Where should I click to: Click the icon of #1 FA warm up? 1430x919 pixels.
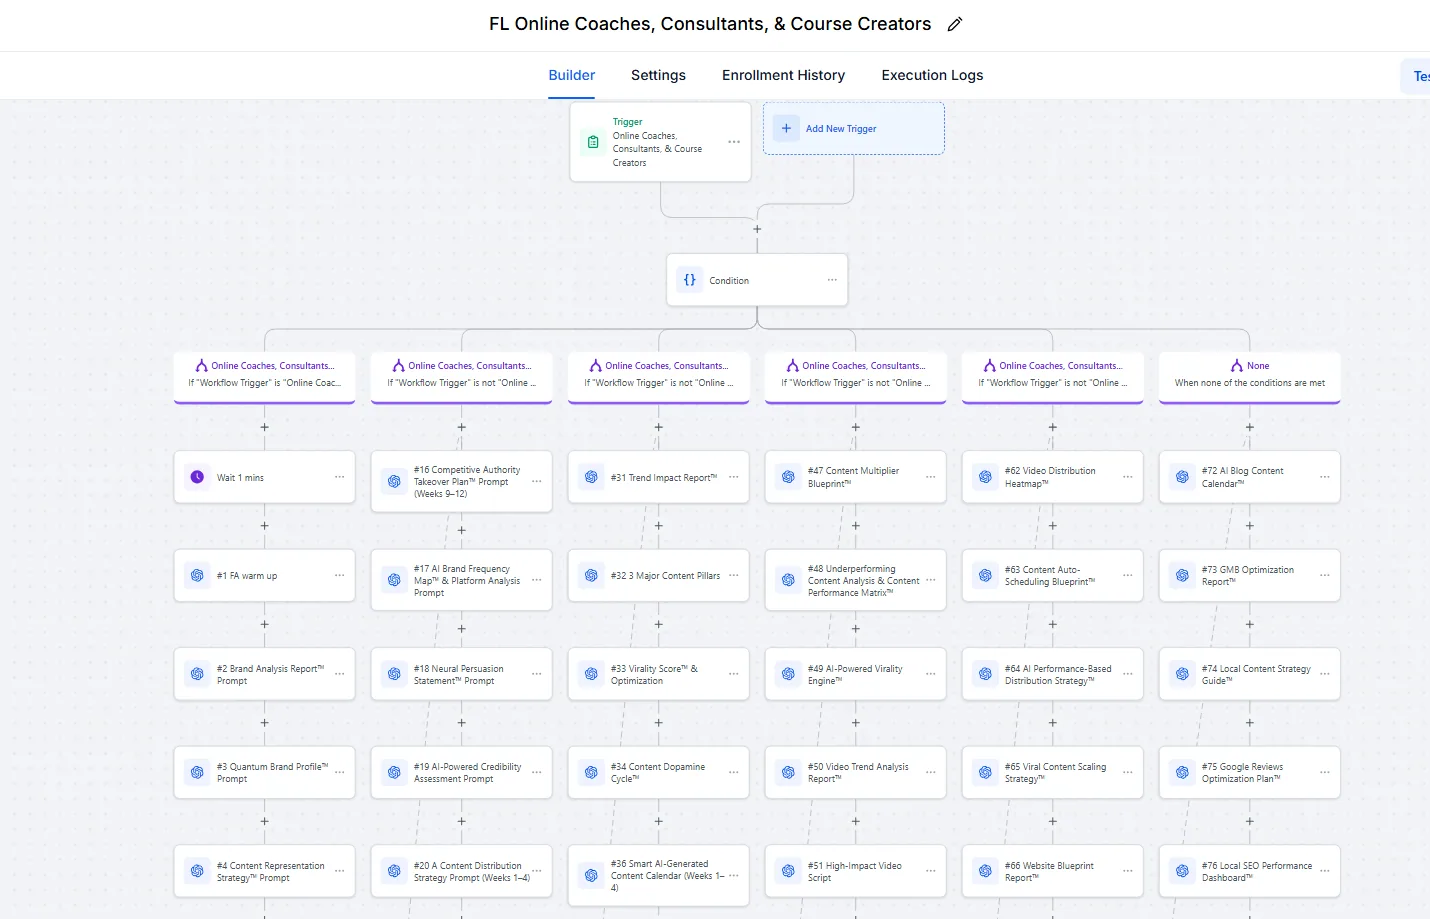point(197,576)
